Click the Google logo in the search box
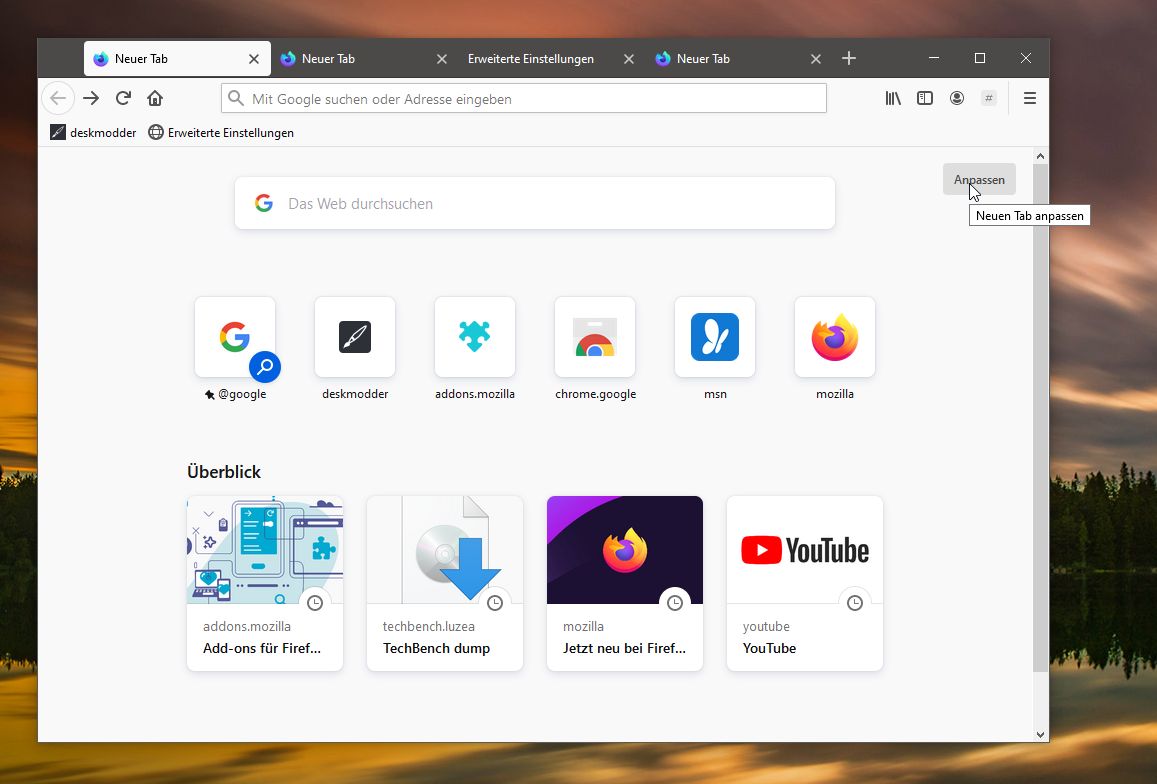Screen dimensions: 1157x784 click(x=264, y=203)
